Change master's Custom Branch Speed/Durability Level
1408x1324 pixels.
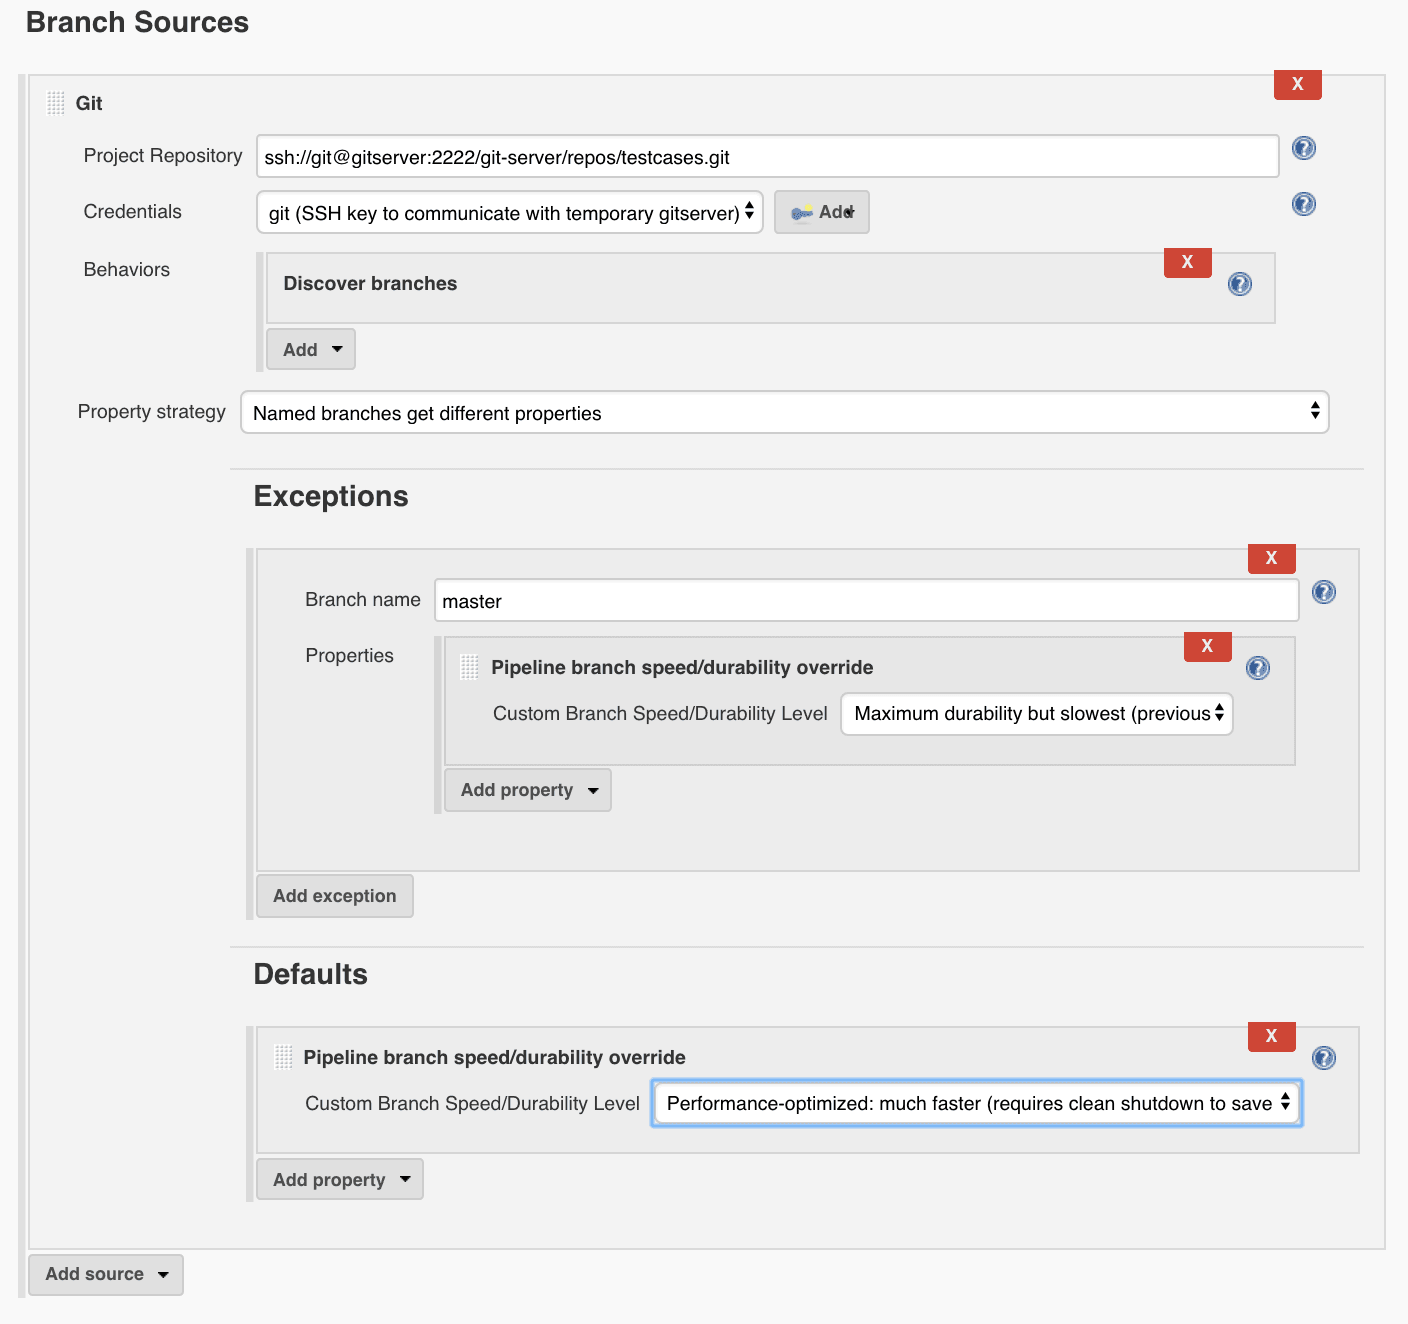1036,714
